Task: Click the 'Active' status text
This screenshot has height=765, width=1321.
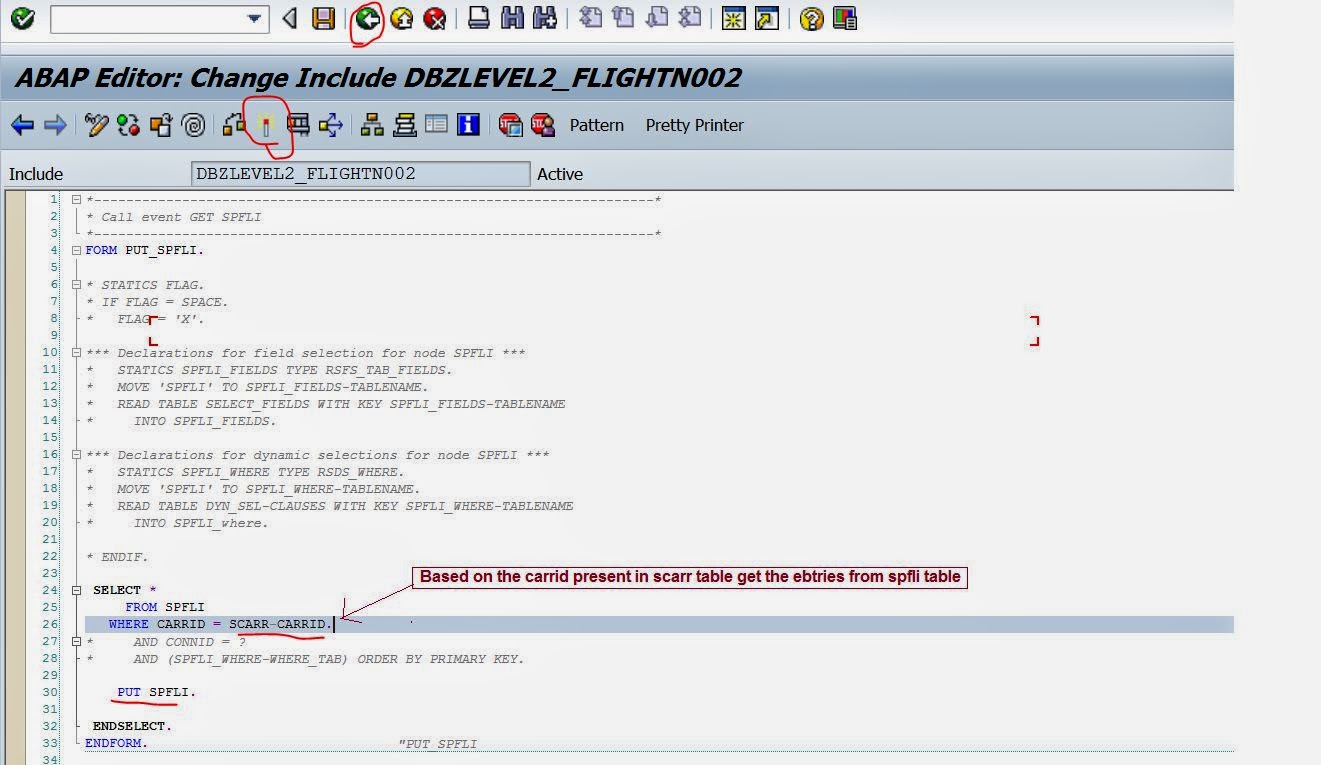Action: [x=560, y=174]
